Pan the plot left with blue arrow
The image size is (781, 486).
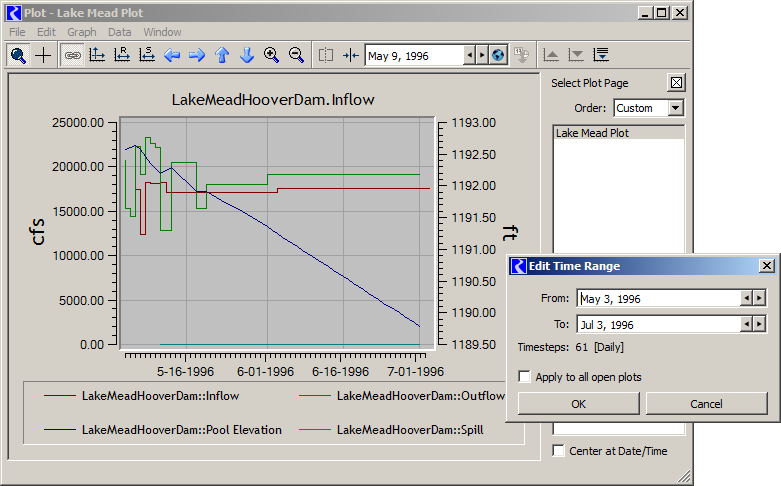[x=172, y=55]
